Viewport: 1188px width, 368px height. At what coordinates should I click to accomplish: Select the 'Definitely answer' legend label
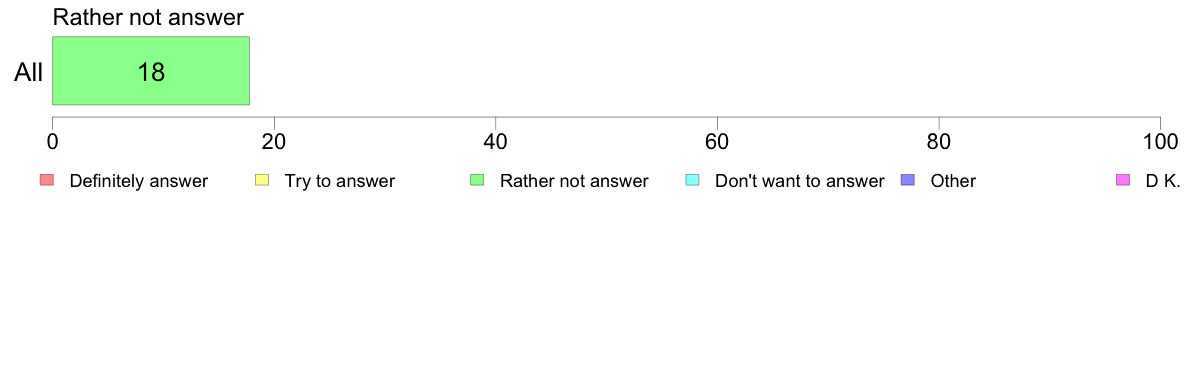pos(139,181)
